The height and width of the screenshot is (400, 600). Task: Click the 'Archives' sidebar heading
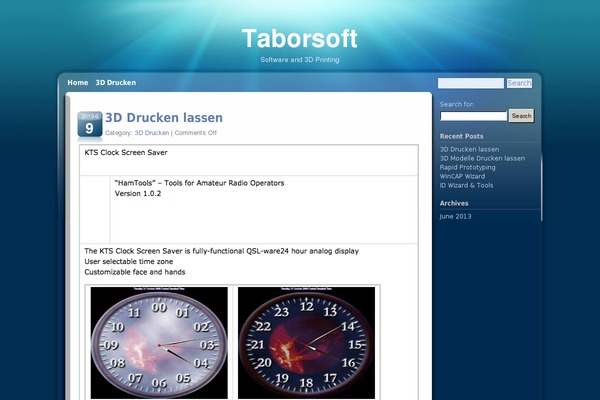(x=454, y=203)
